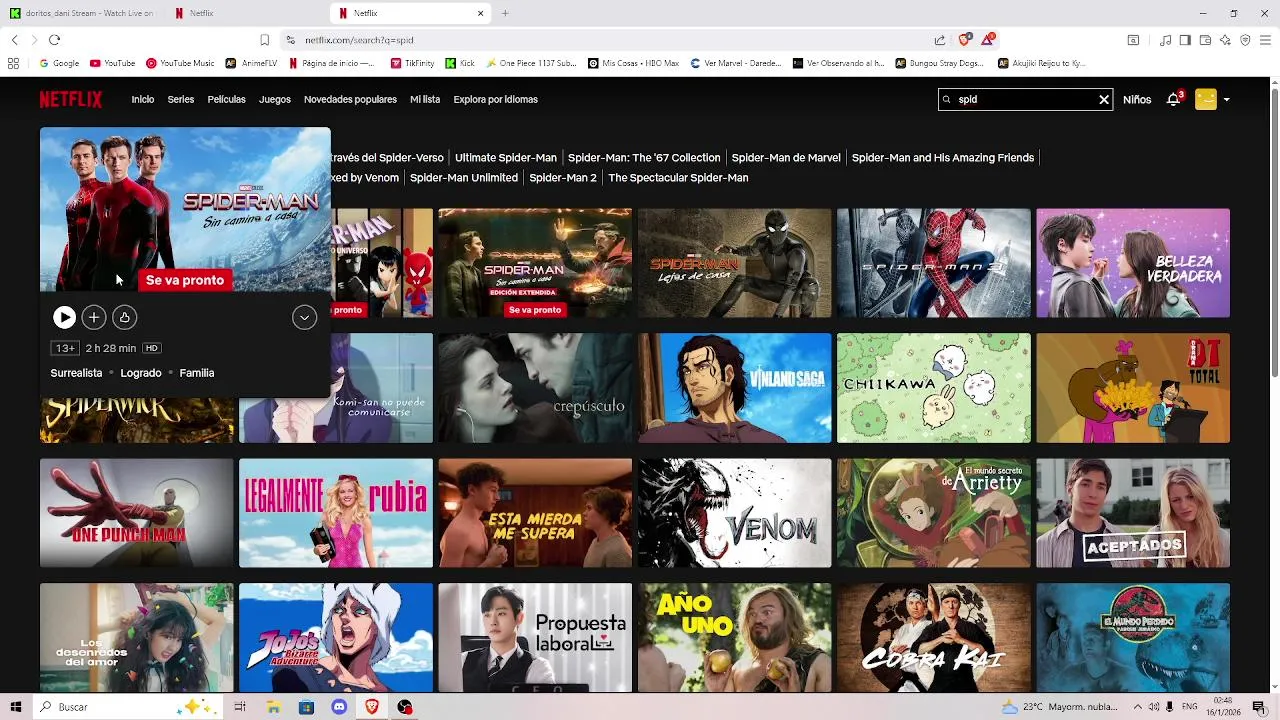Open the Series section
This screenshot has height=720, width=1280.
coord(181,99)
